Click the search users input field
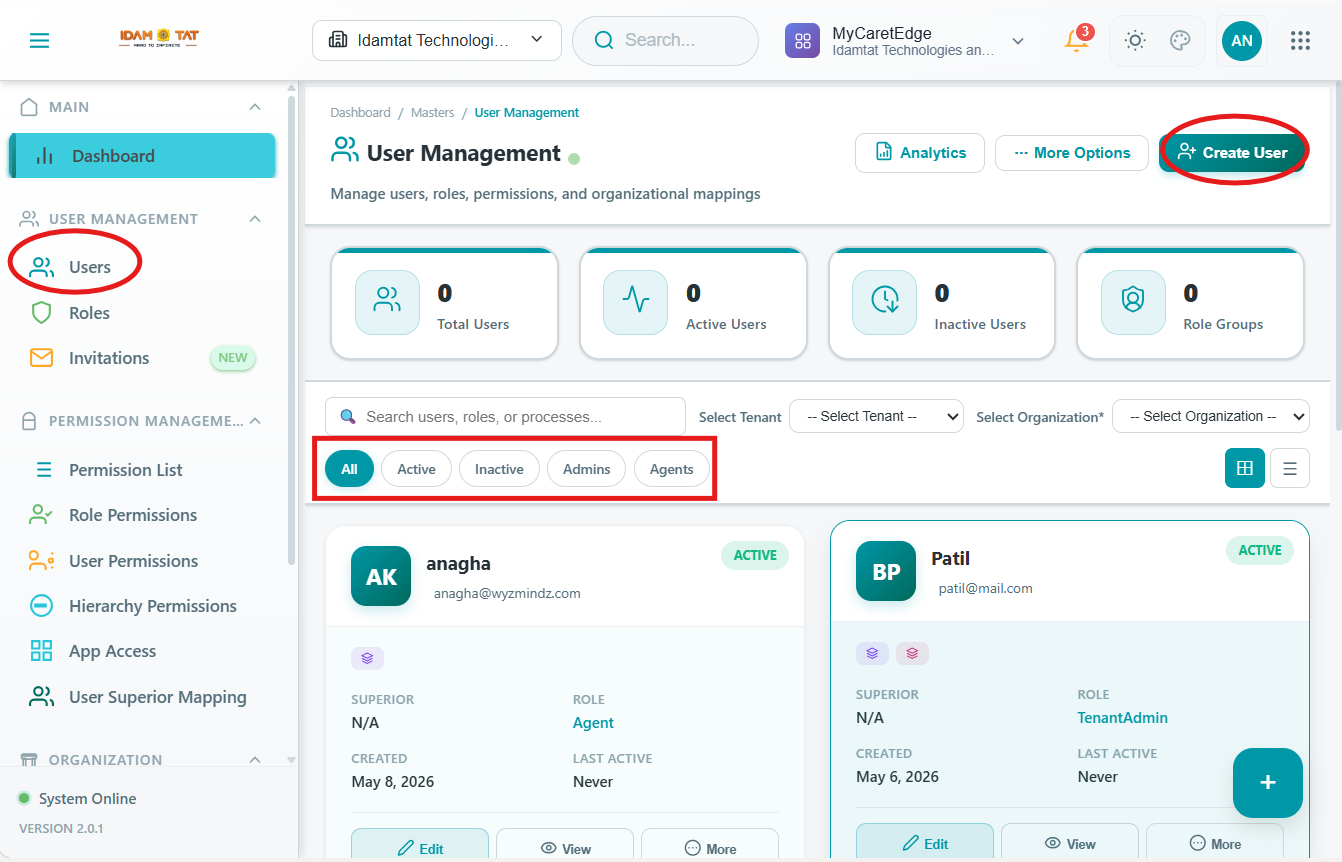The height and width of the screenshot is (862, 1342). pos(505,416)
